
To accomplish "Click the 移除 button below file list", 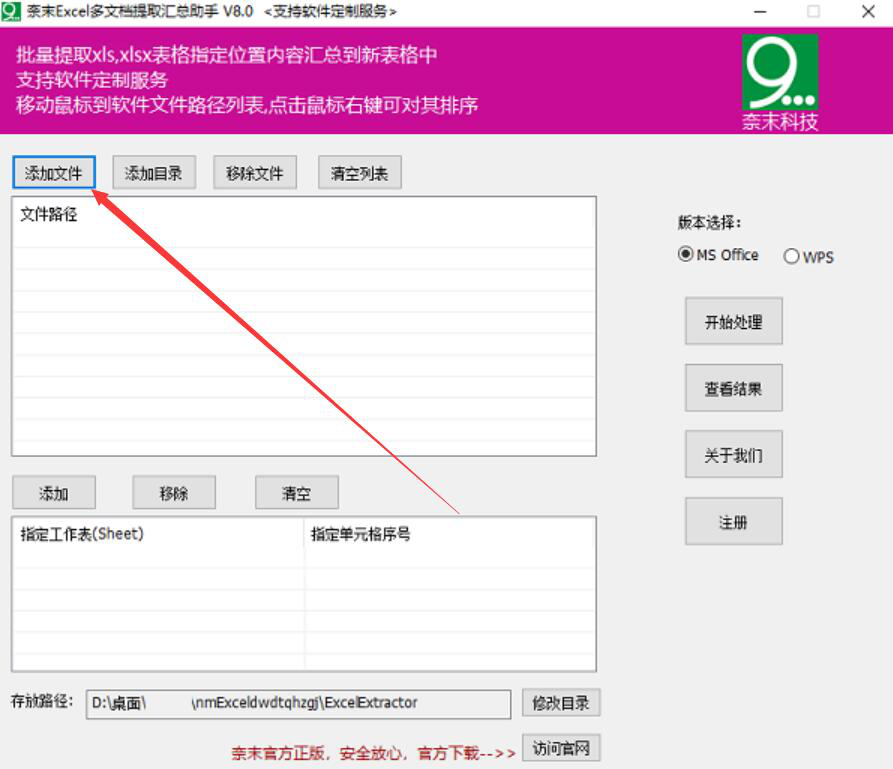I will (174, 493).
